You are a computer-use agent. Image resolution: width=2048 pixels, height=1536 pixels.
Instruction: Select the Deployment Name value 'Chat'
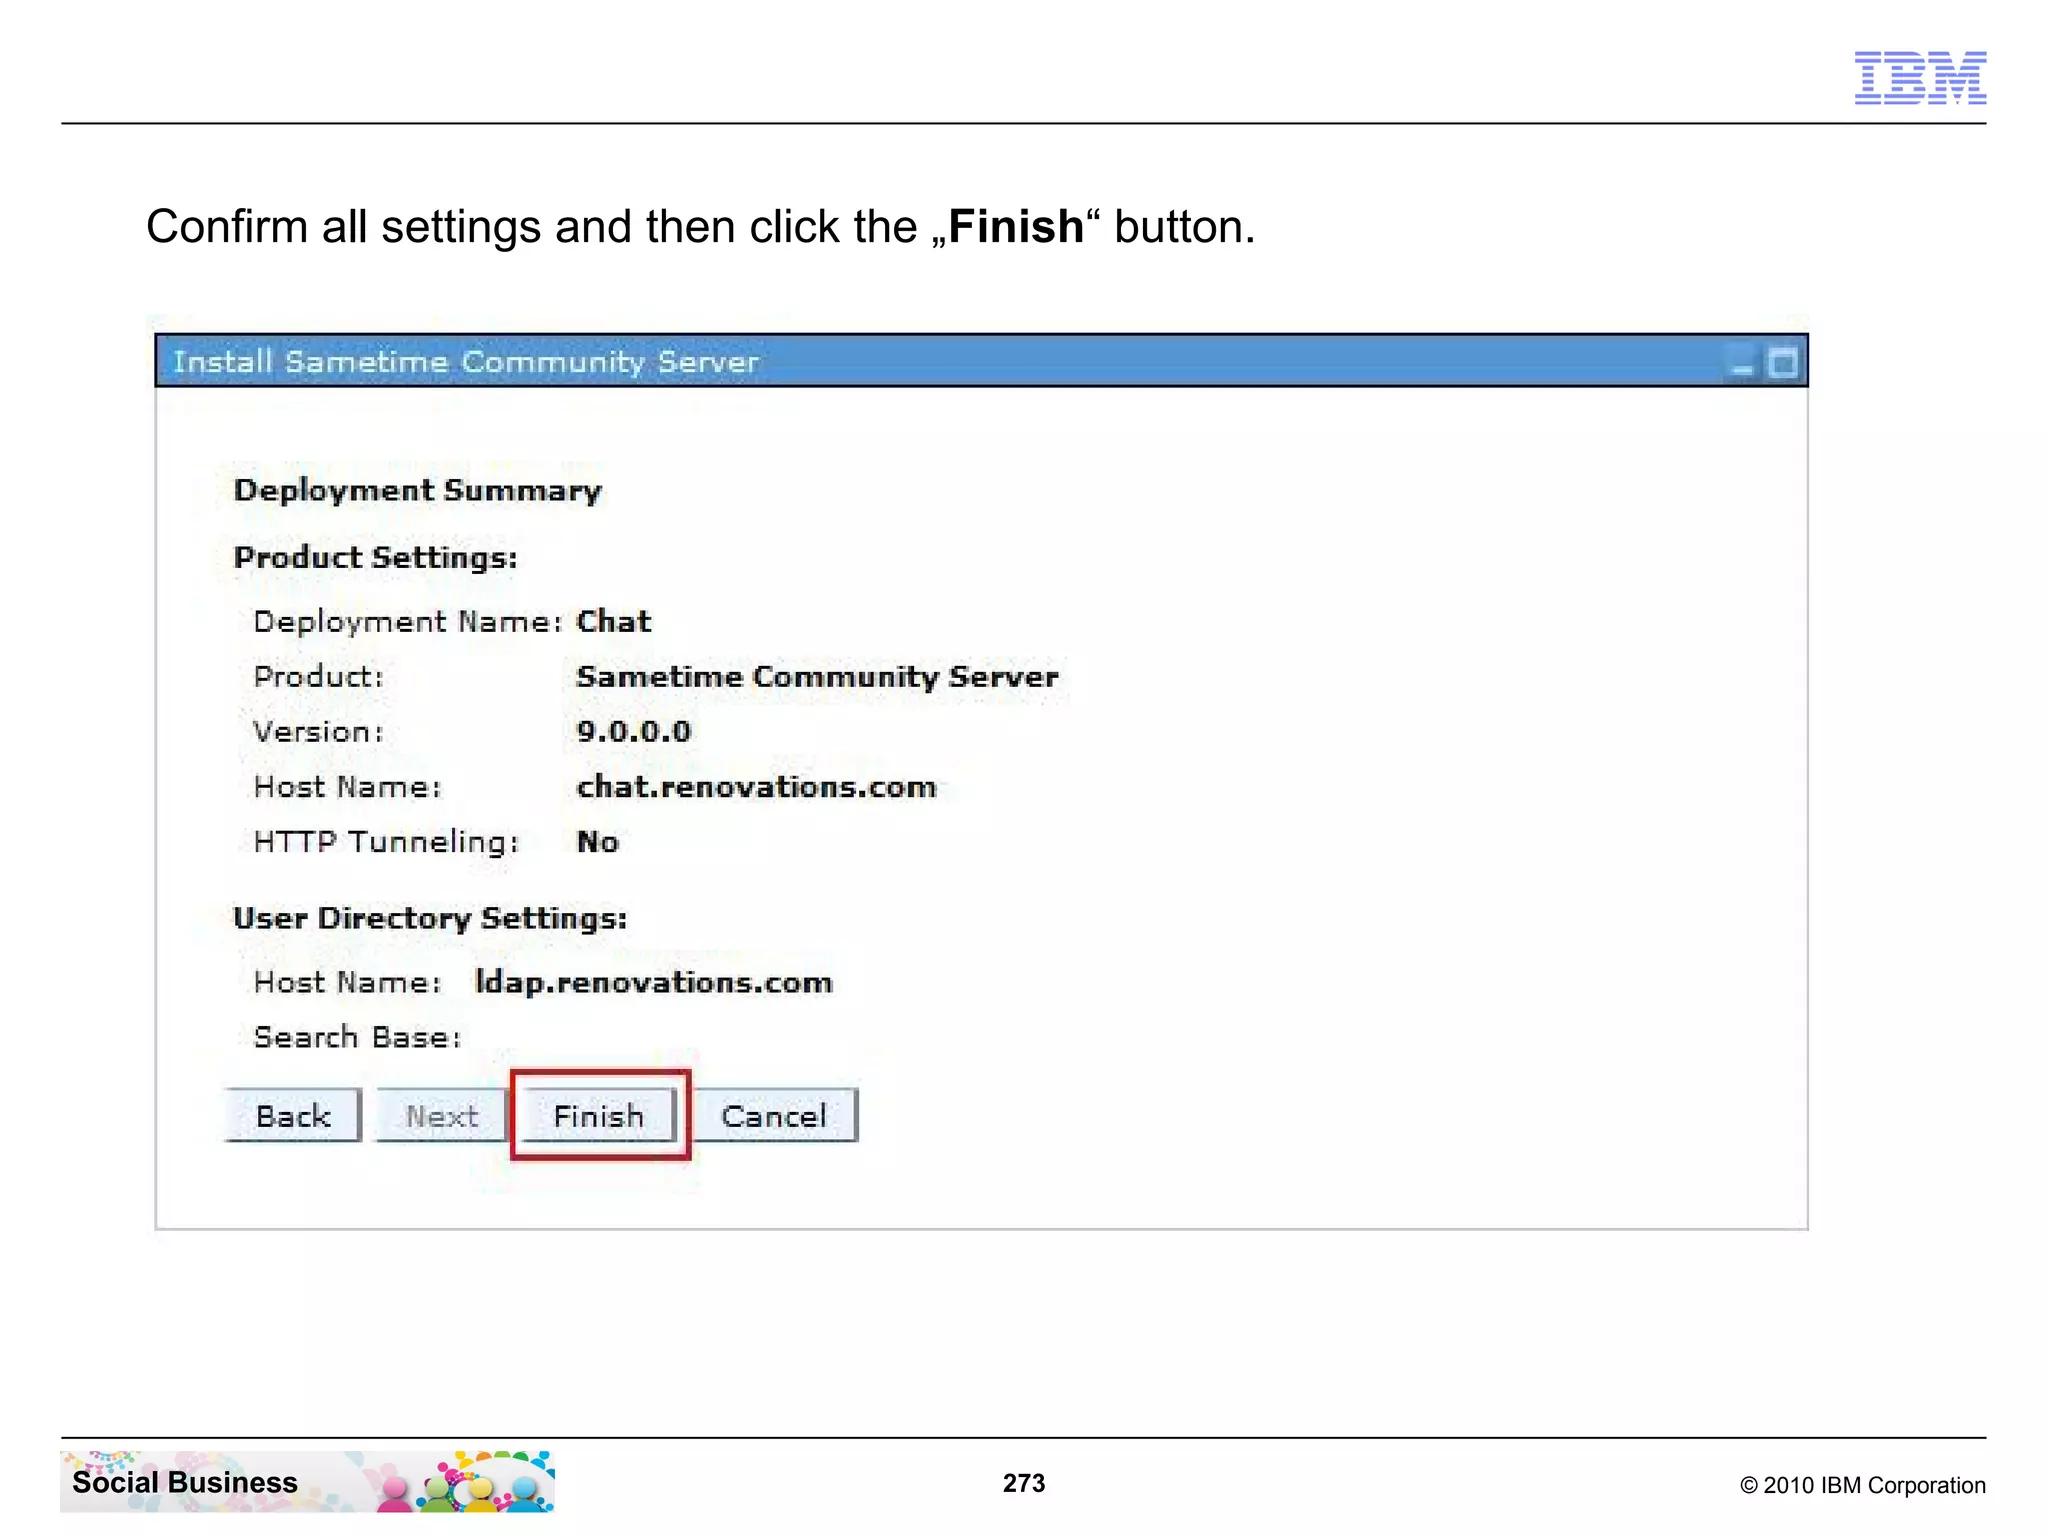point(614,621)
